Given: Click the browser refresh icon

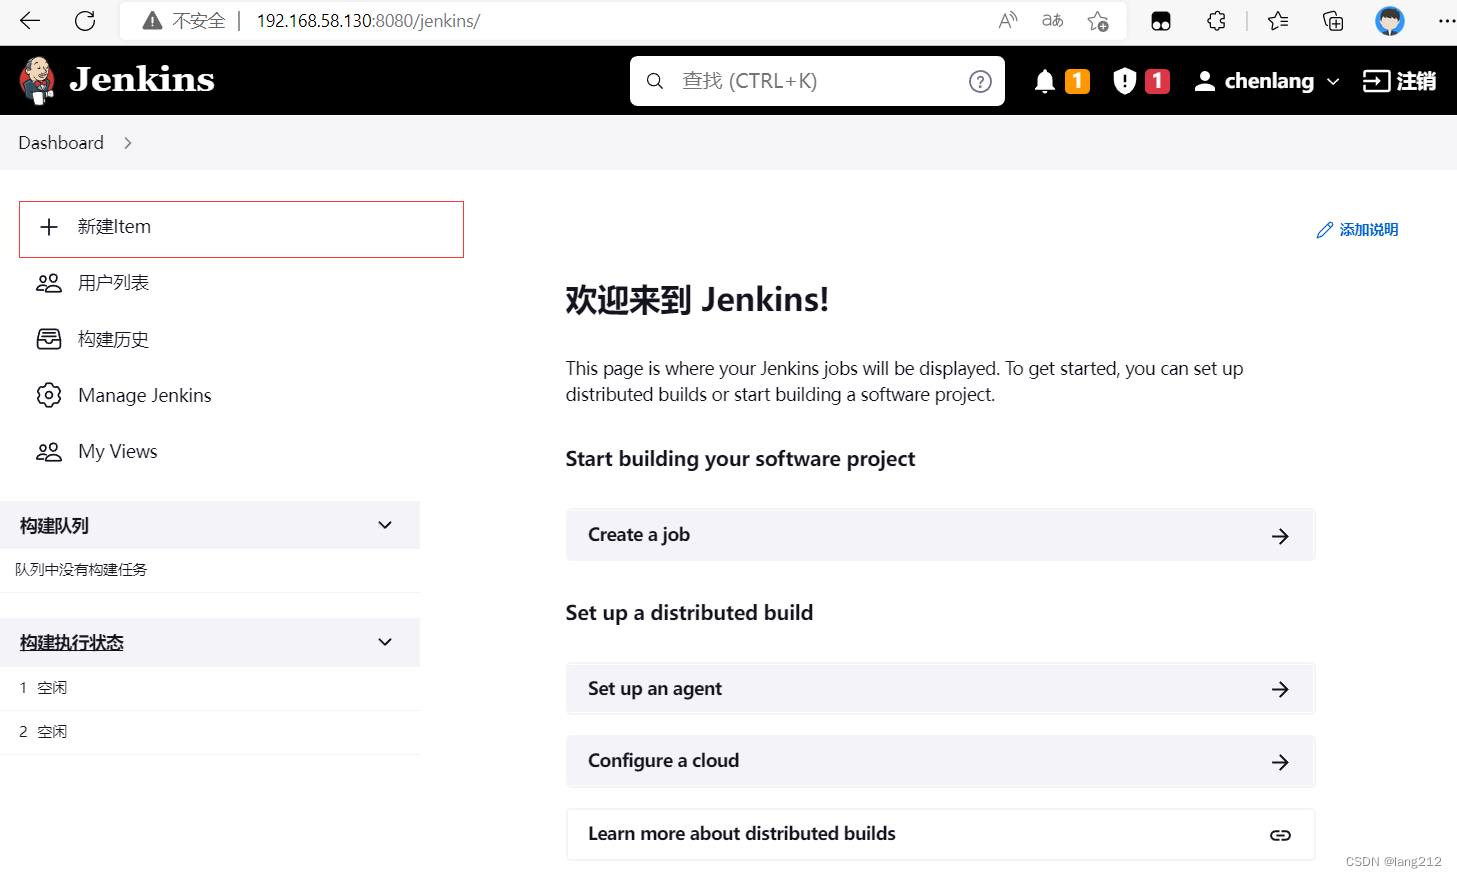Looking at the screenshot, I should 85,20.
